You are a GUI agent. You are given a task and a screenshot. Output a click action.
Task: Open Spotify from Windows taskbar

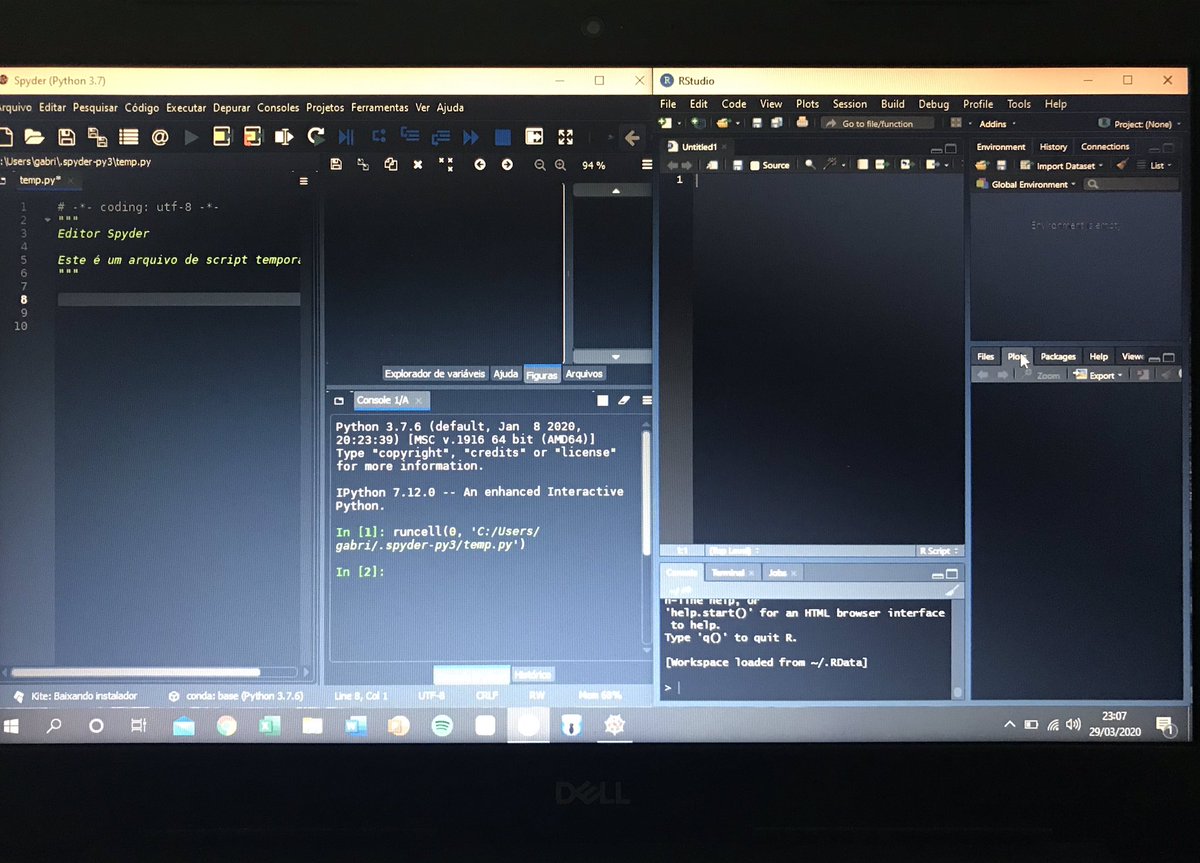(442, 726)
